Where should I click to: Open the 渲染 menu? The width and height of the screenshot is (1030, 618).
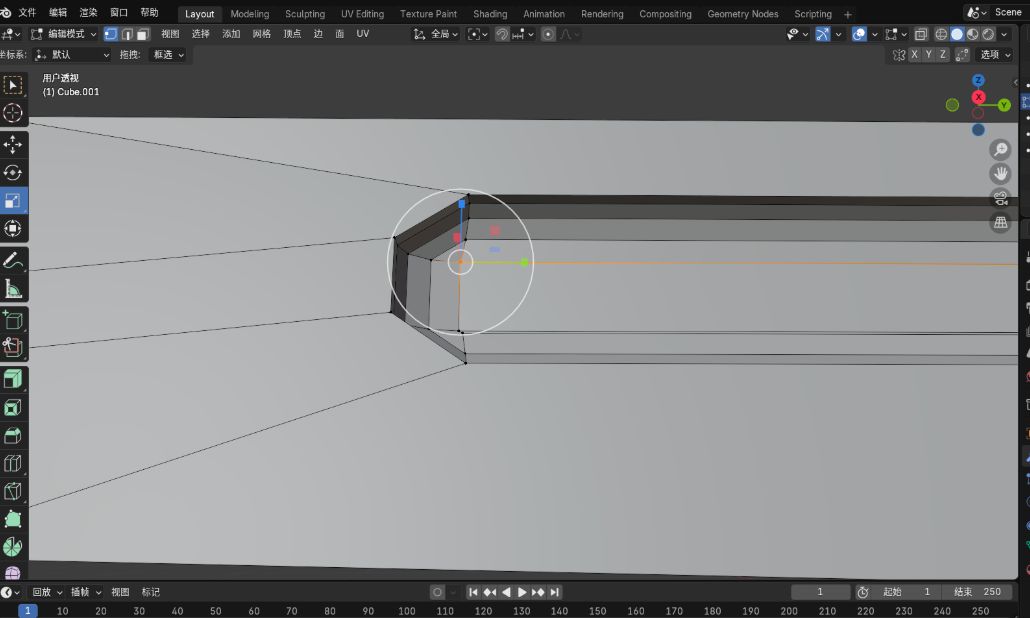pos(88,12)
